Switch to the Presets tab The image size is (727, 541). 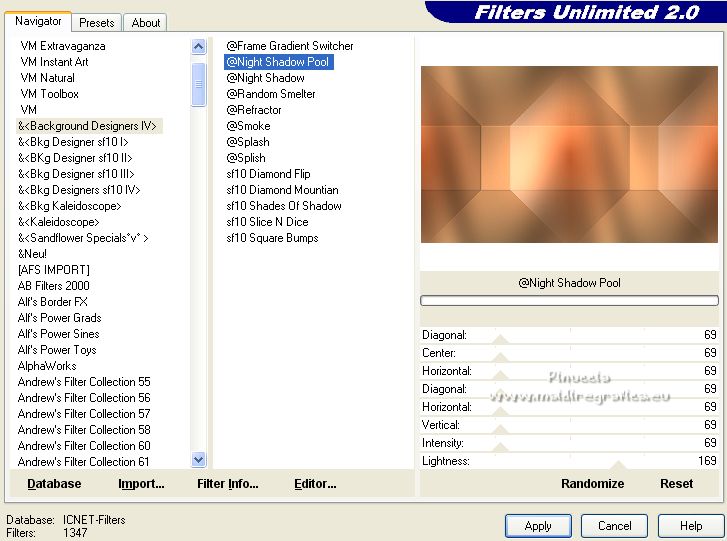[96, 22]
